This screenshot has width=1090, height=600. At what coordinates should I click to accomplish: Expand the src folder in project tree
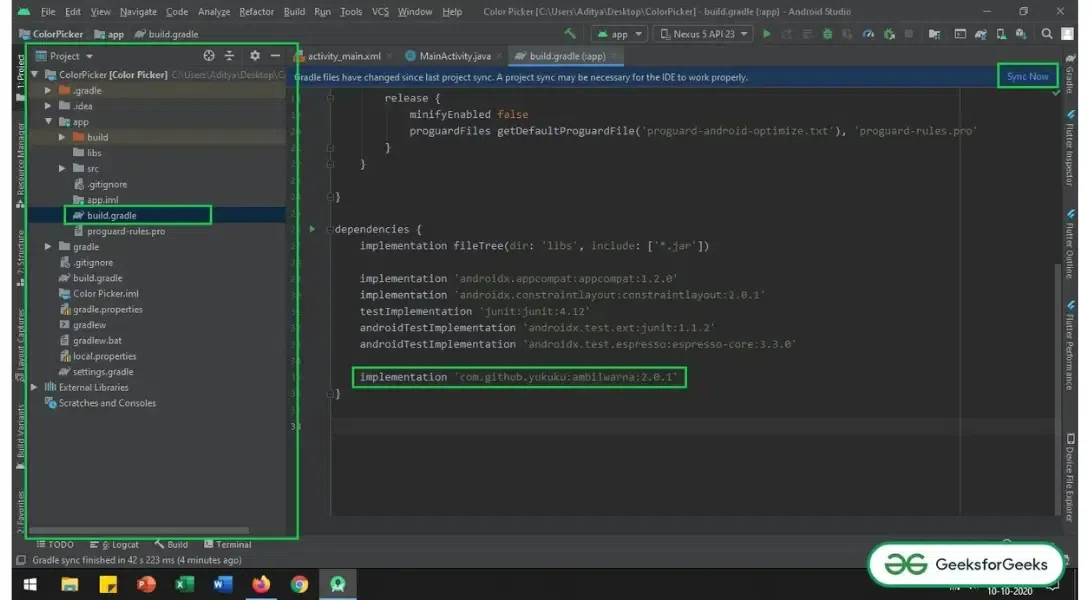(x=63, y=169)
